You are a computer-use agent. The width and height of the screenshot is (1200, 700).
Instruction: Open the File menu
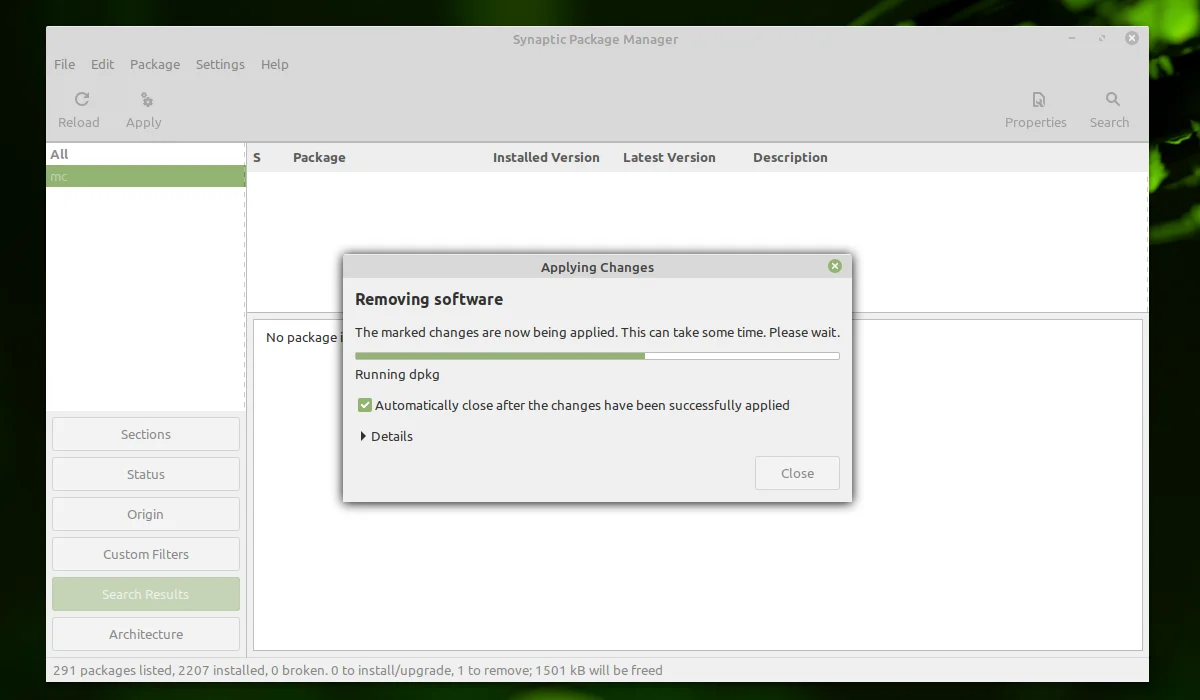(x=64, y=64)
